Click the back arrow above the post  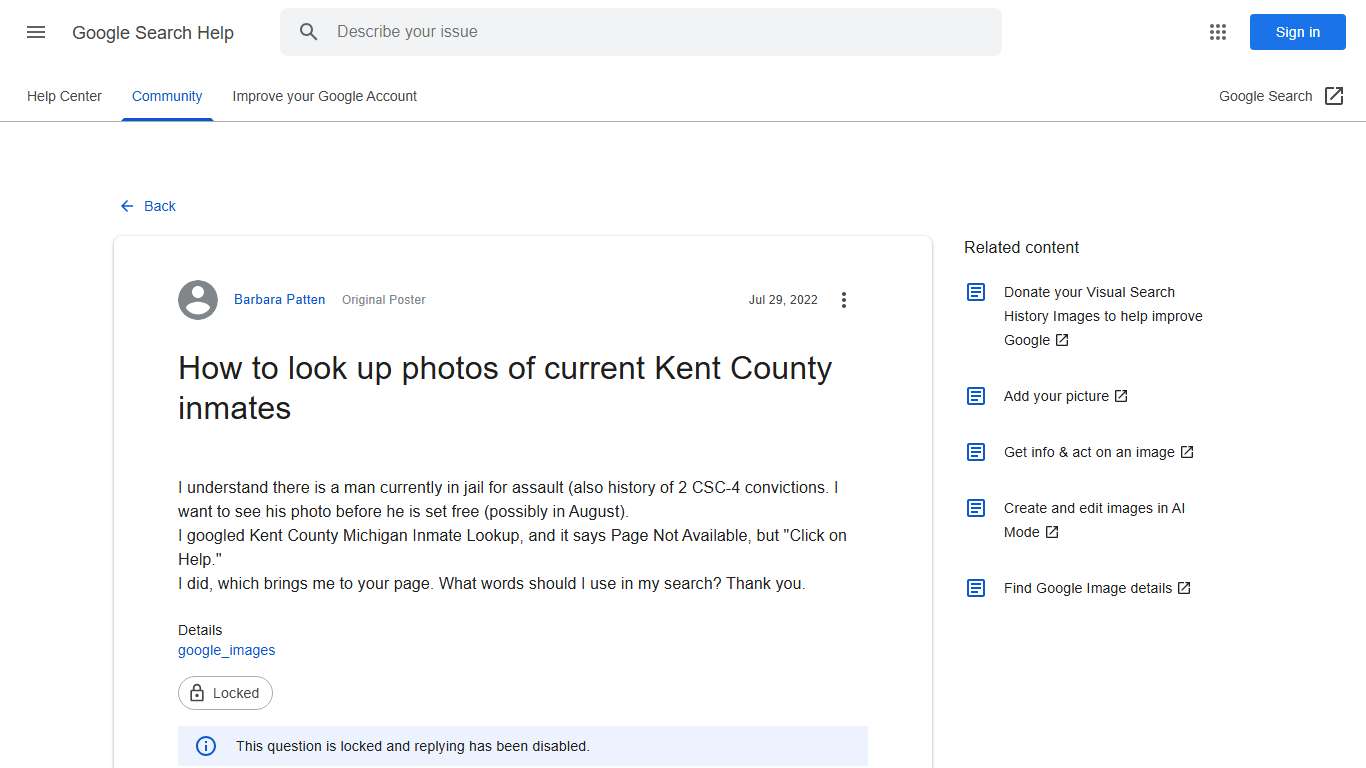point(126,206)
